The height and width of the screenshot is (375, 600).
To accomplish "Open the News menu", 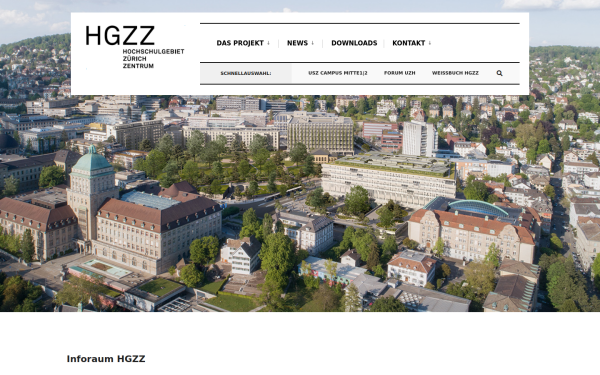I will 297,43.
